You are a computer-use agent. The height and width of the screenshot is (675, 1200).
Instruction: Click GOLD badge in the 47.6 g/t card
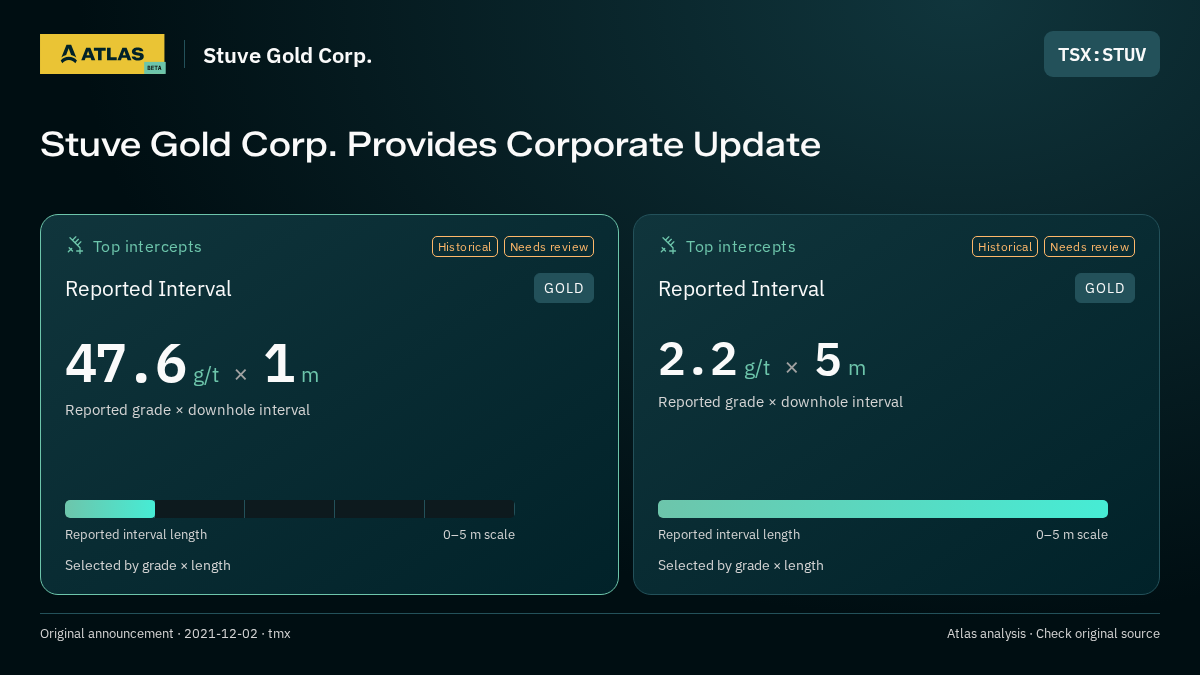point(564,288)
